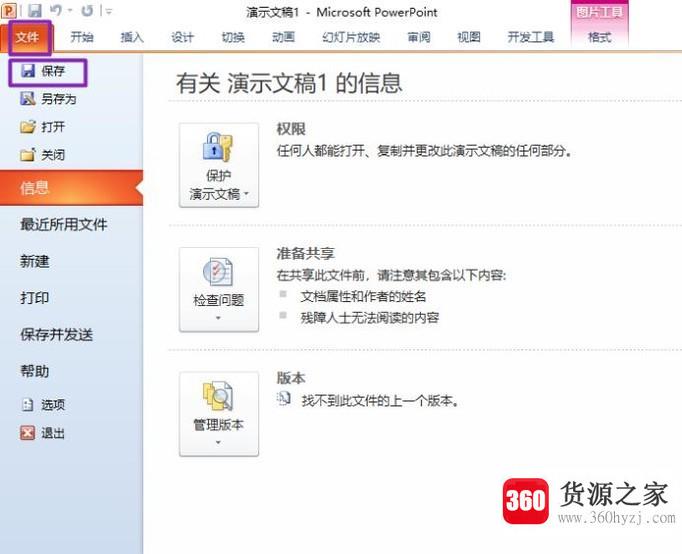The image size is (682, 554).
Task: Choose 另存为 in the backstage menu
Action: tap(48, 99)
